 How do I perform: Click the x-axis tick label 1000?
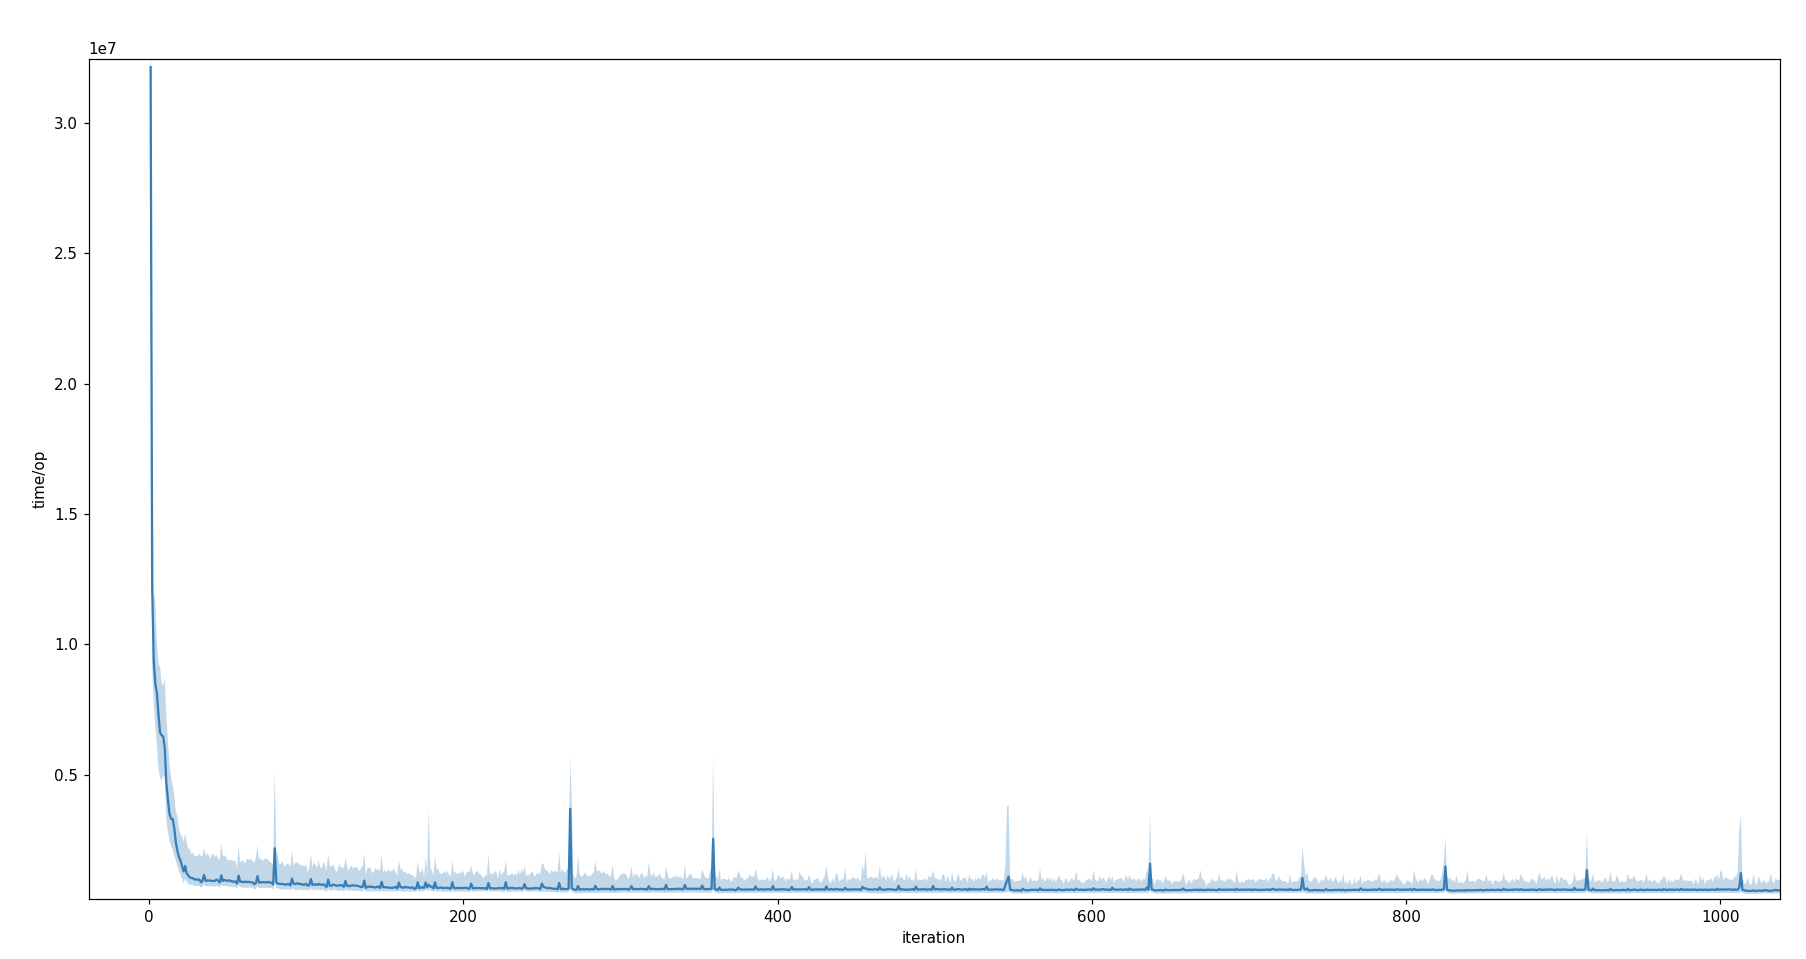point(1719,916)
